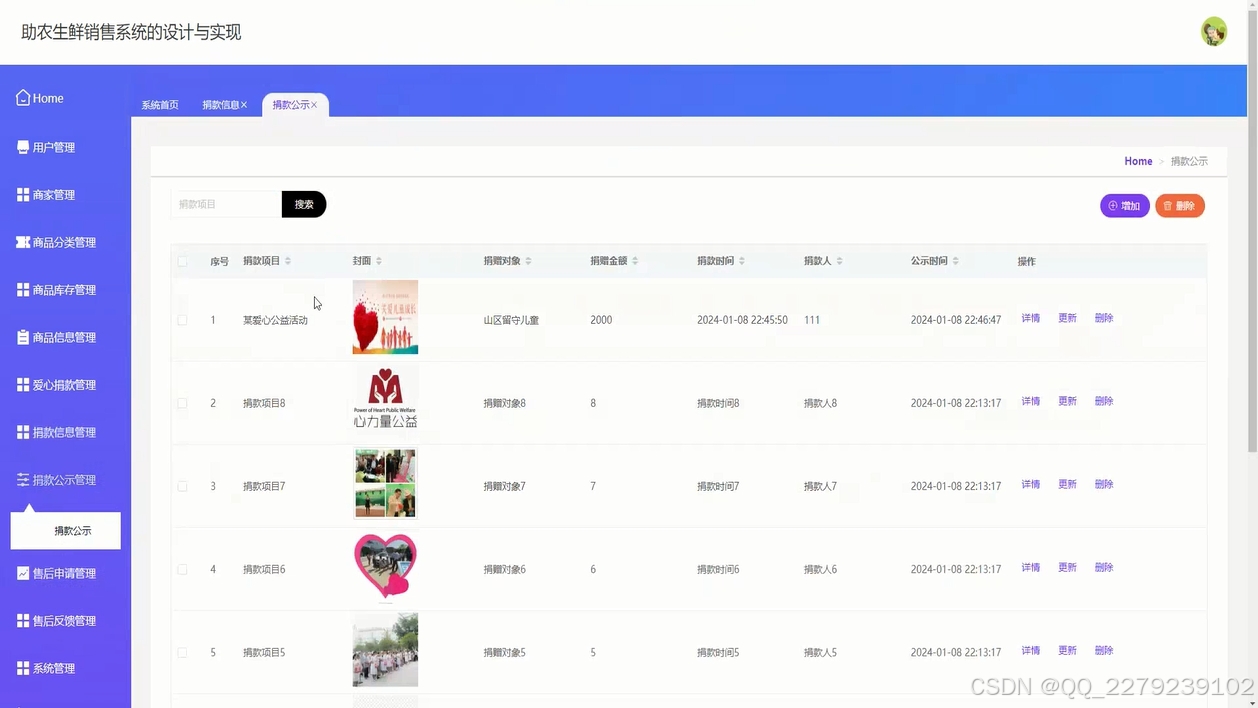
Task: Go to Home via sidebar label
Action: click(x=48, y=98)
